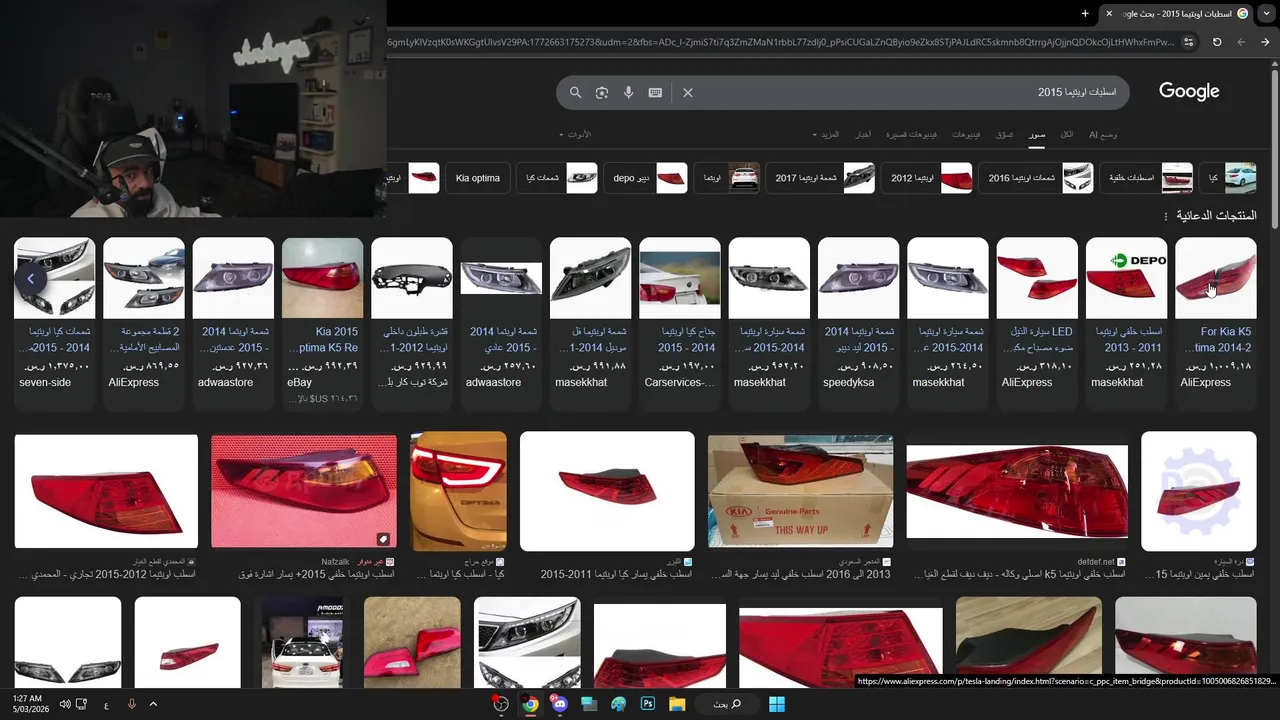Image resolution: width=1280 pixels, height=720 pixels.
Task: Switch to the تسوّق (Shopping) tab
Action: [x=1005, y=134]
